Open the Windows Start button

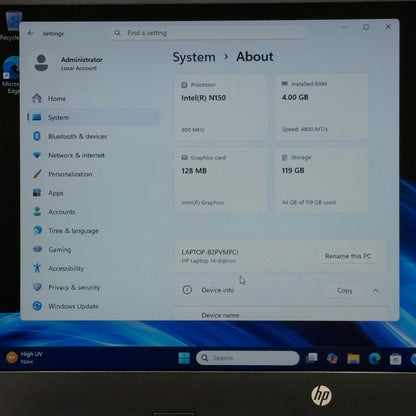coord(184,358)
